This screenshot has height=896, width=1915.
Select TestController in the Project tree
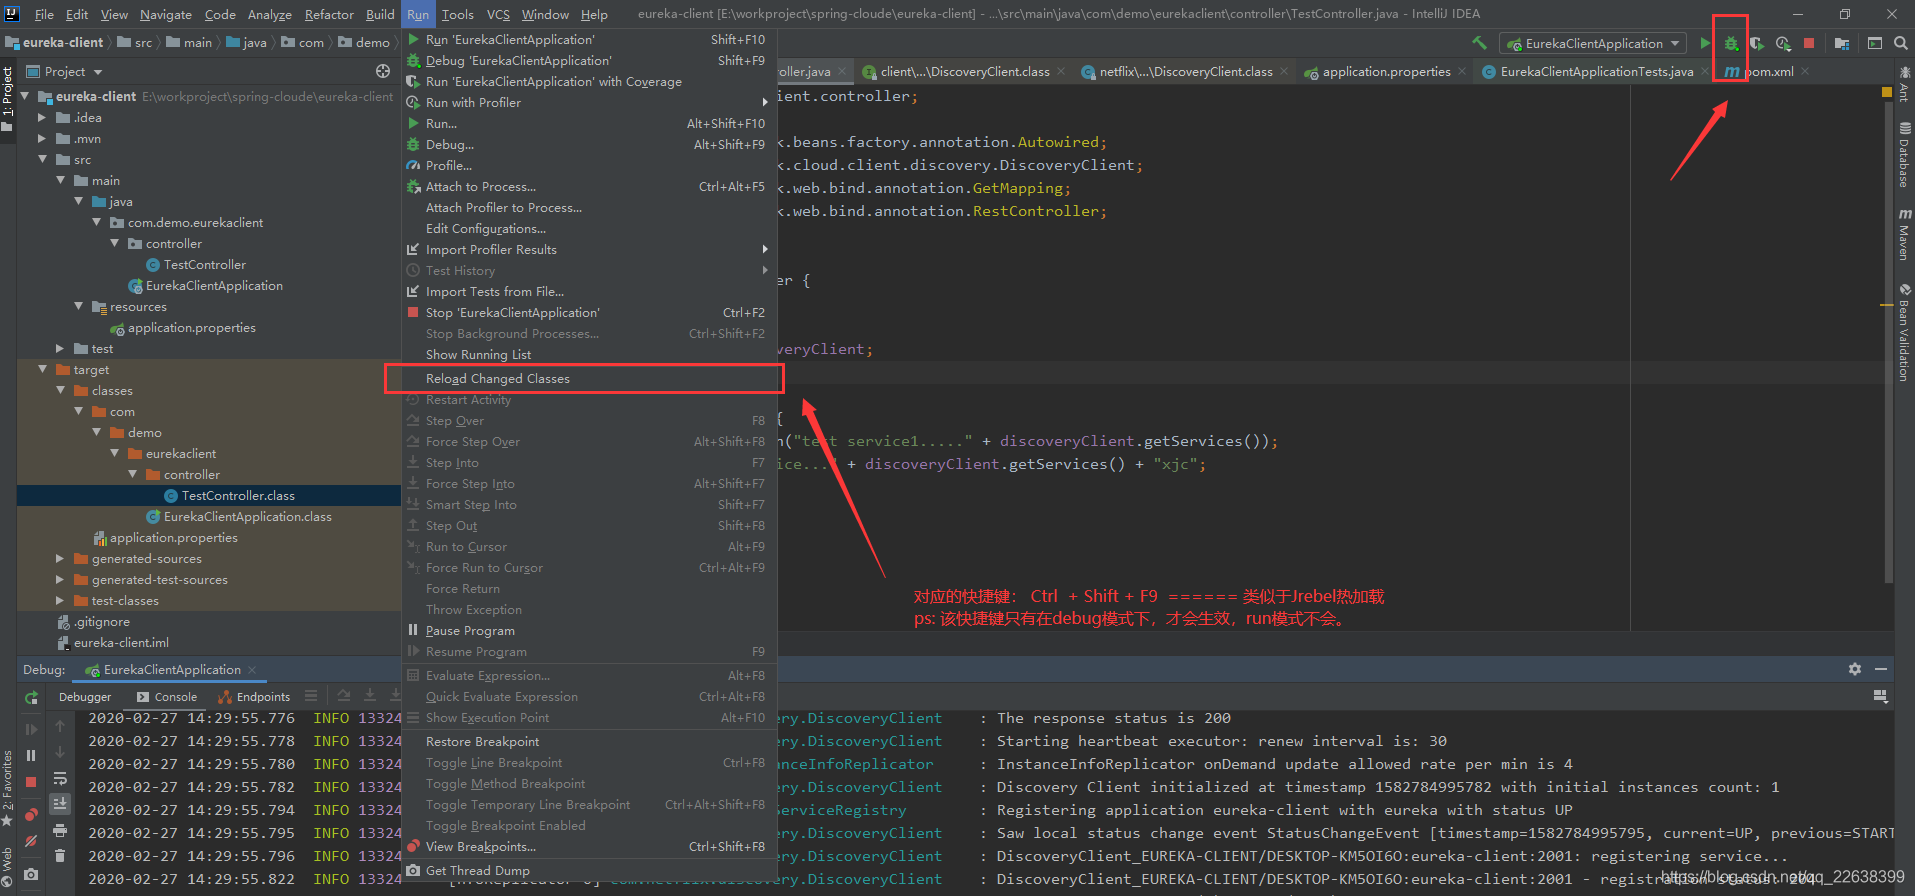click(205, 264)
